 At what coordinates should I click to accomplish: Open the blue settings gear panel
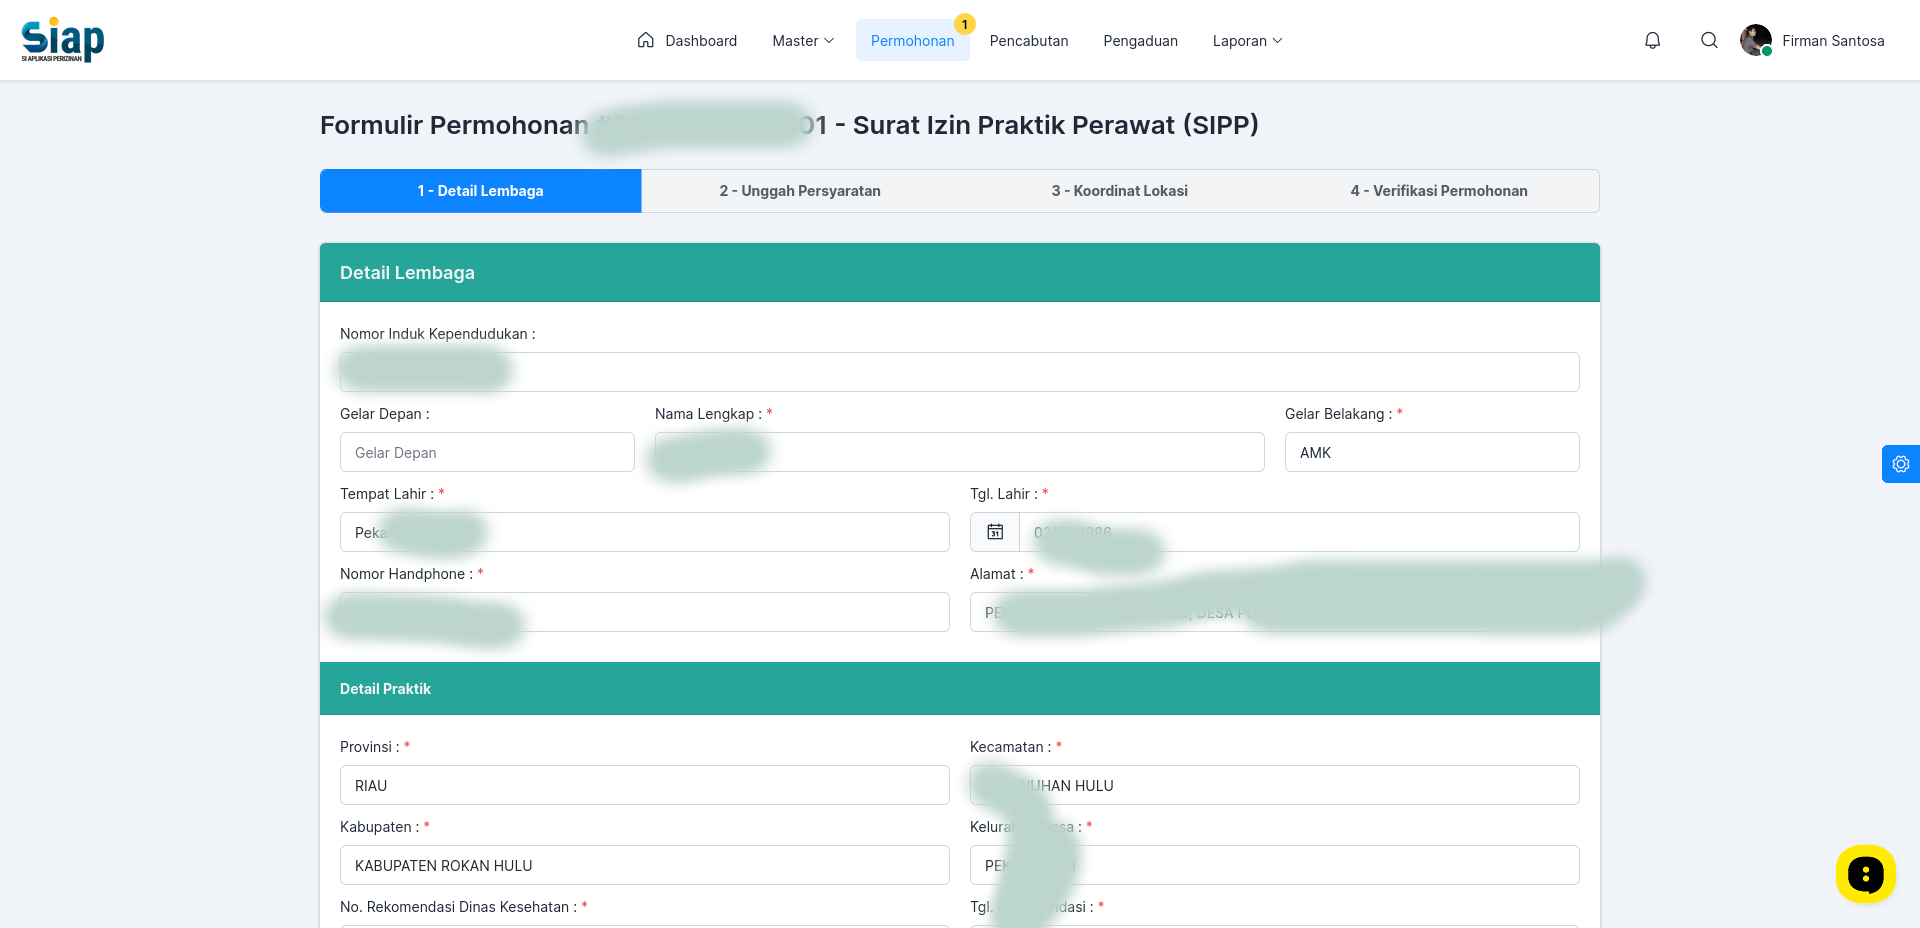(1901, 464)
